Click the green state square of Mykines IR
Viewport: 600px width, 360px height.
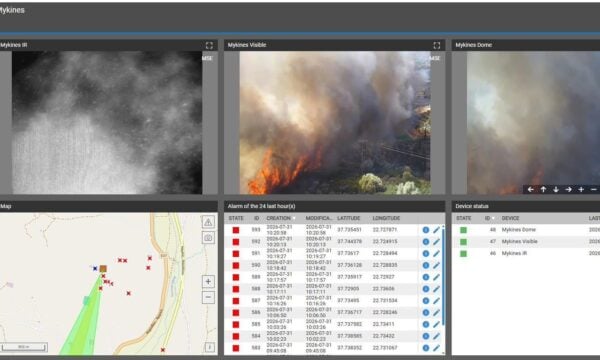coord(463,254)
